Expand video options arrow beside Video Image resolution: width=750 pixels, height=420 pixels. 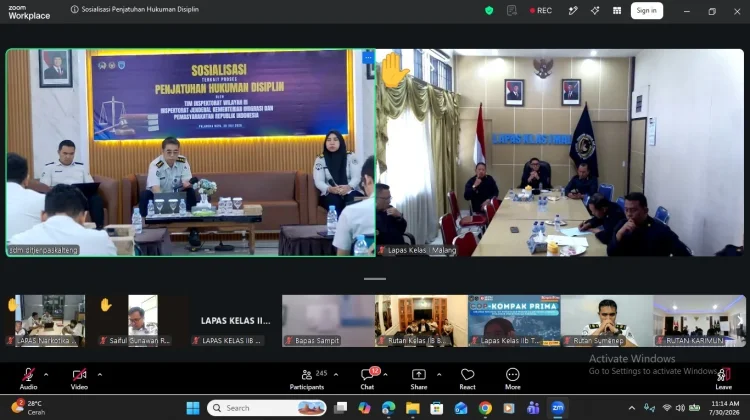pos(100,375)
